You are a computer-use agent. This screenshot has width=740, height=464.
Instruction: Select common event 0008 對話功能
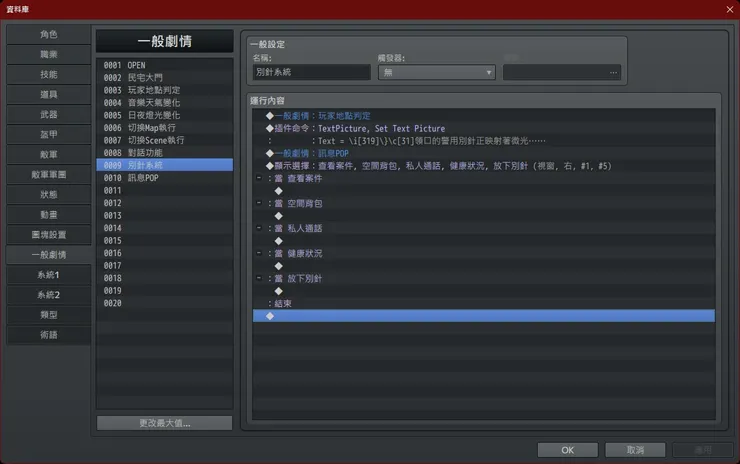165,152
